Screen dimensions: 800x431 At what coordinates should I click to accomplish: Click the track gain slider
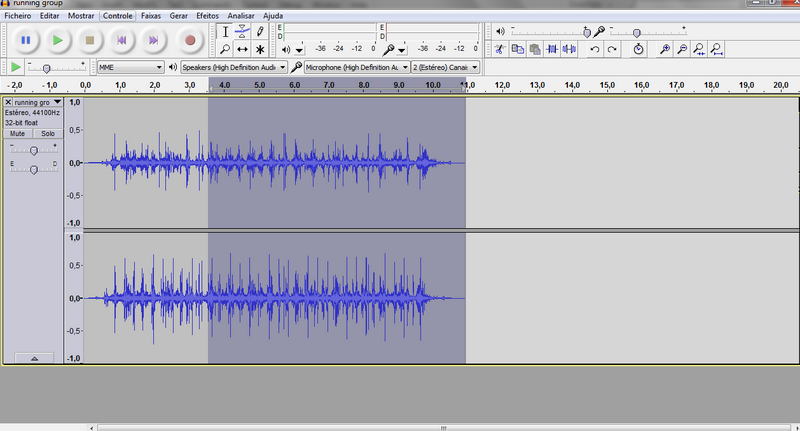click(x=34, y=150)
